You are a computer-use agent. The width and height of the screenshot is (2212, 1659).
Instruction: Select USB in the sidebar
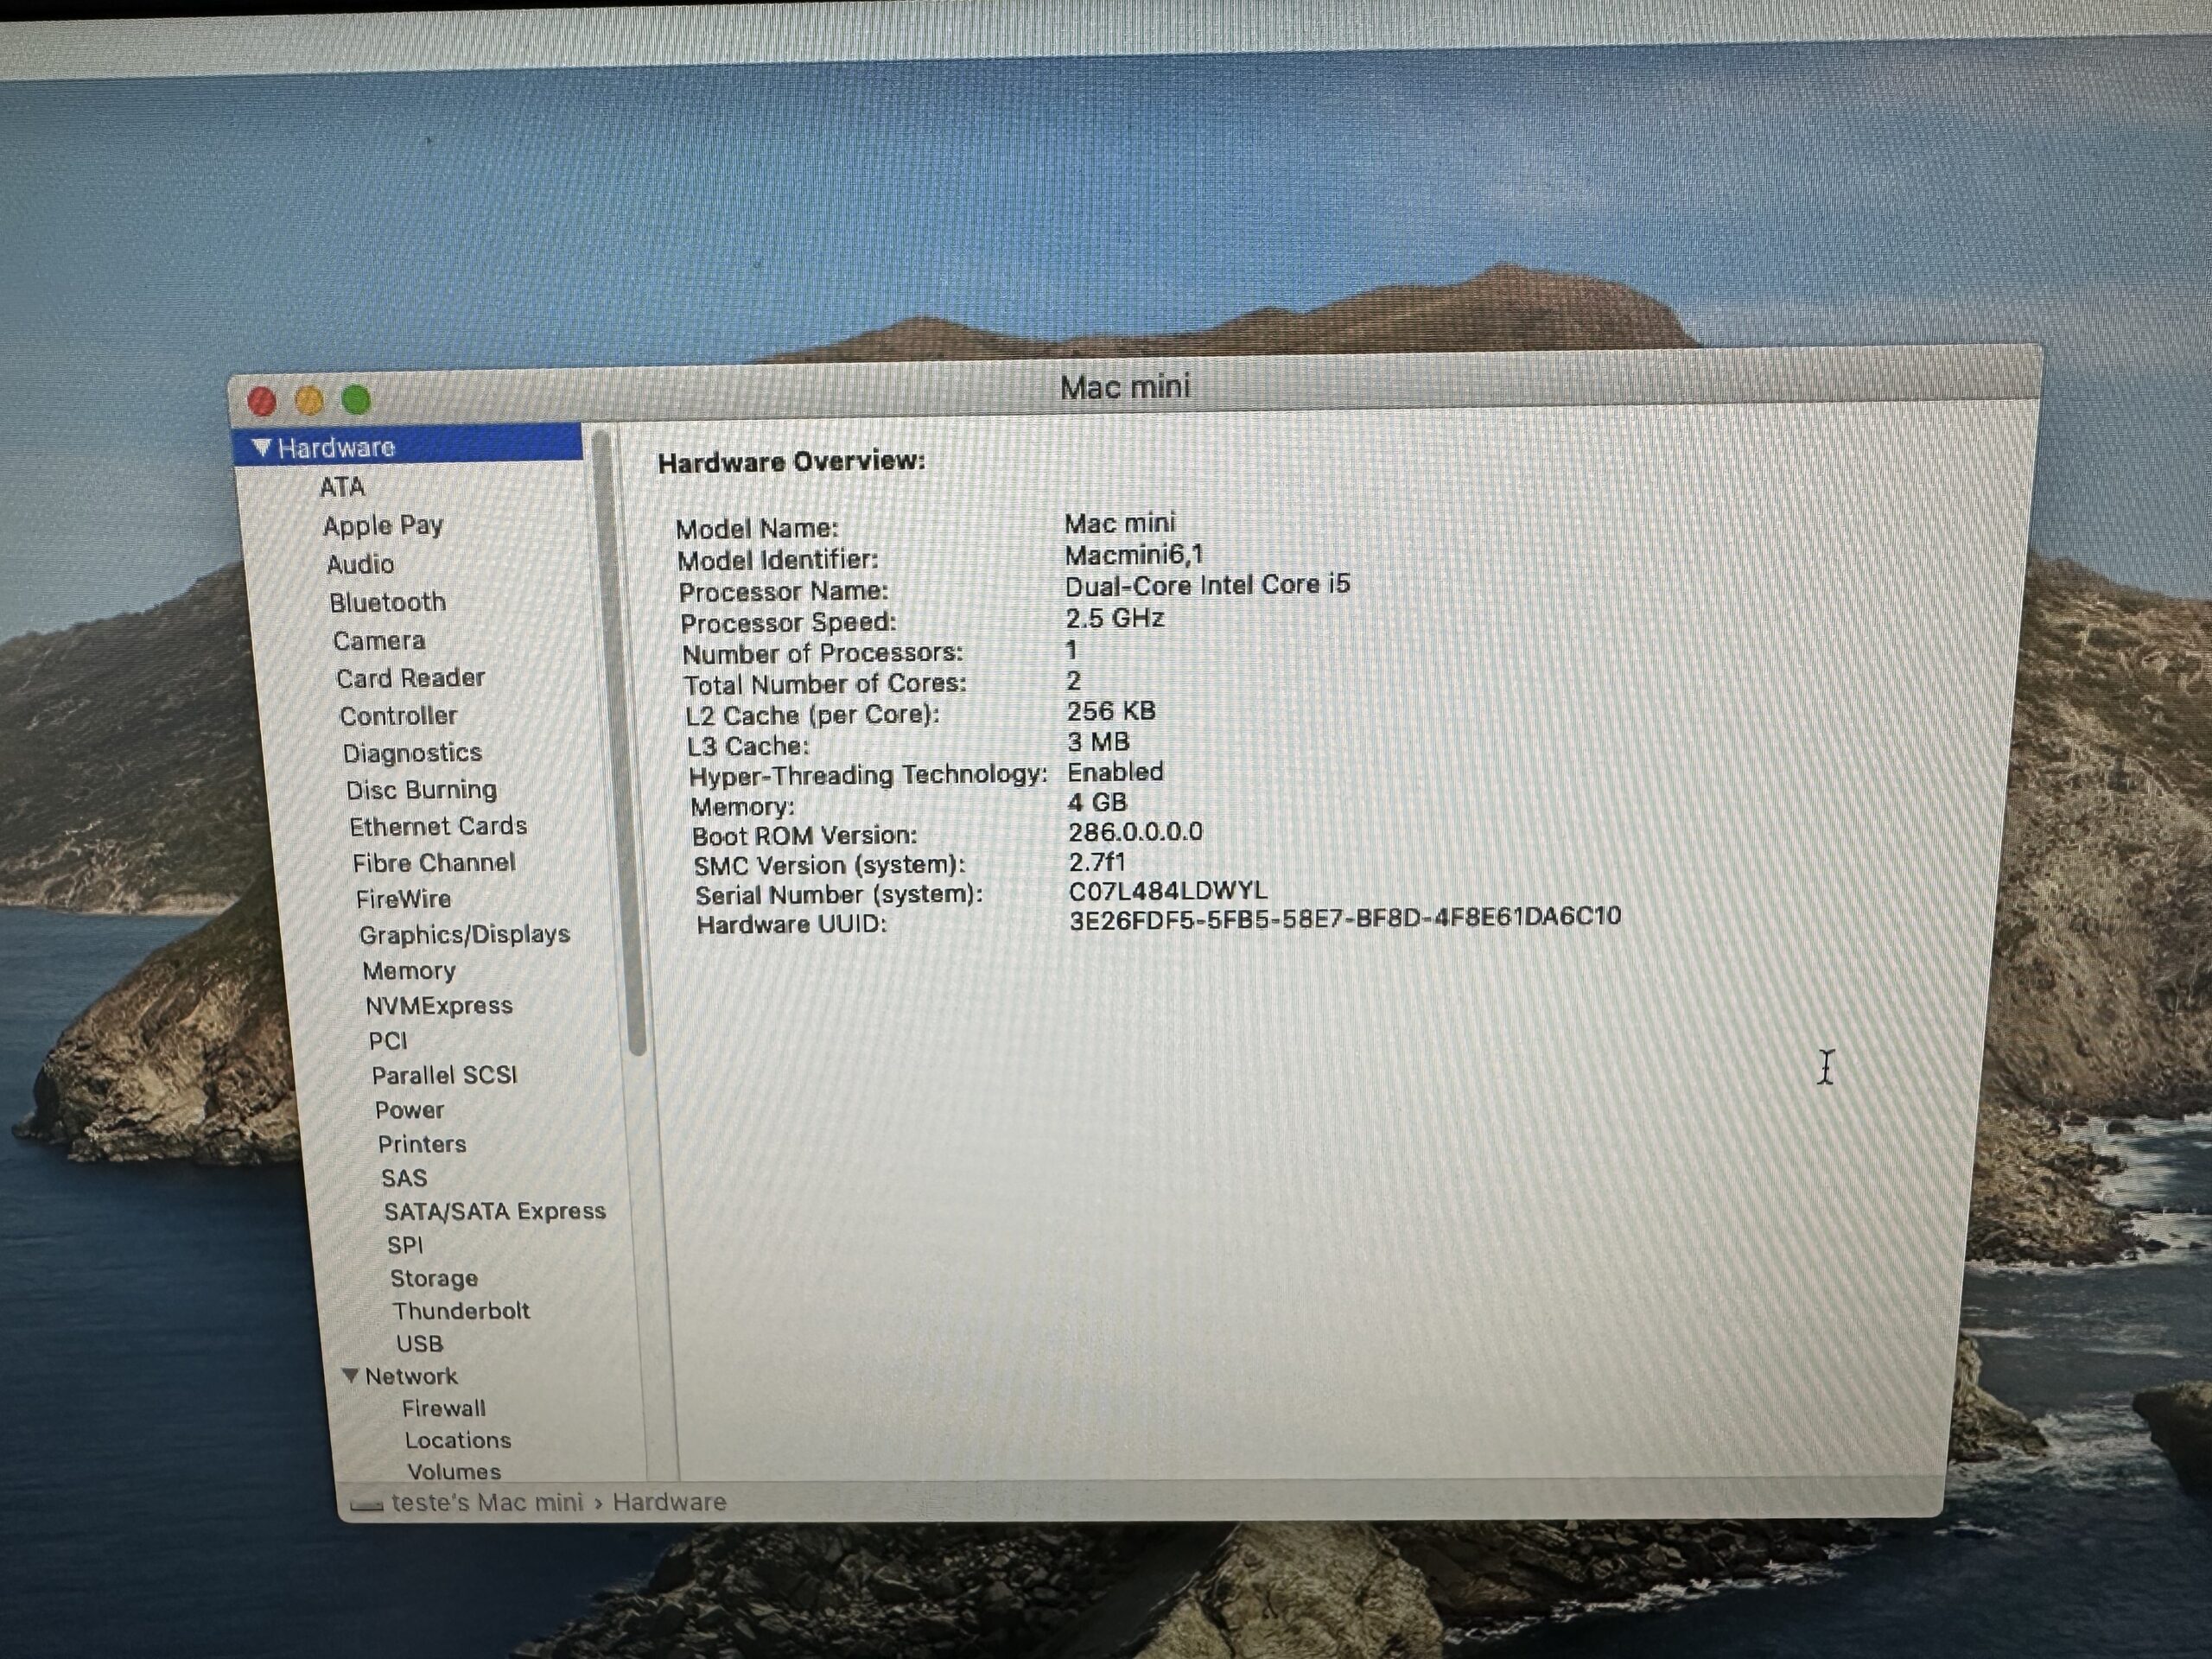pos(419,1343)
